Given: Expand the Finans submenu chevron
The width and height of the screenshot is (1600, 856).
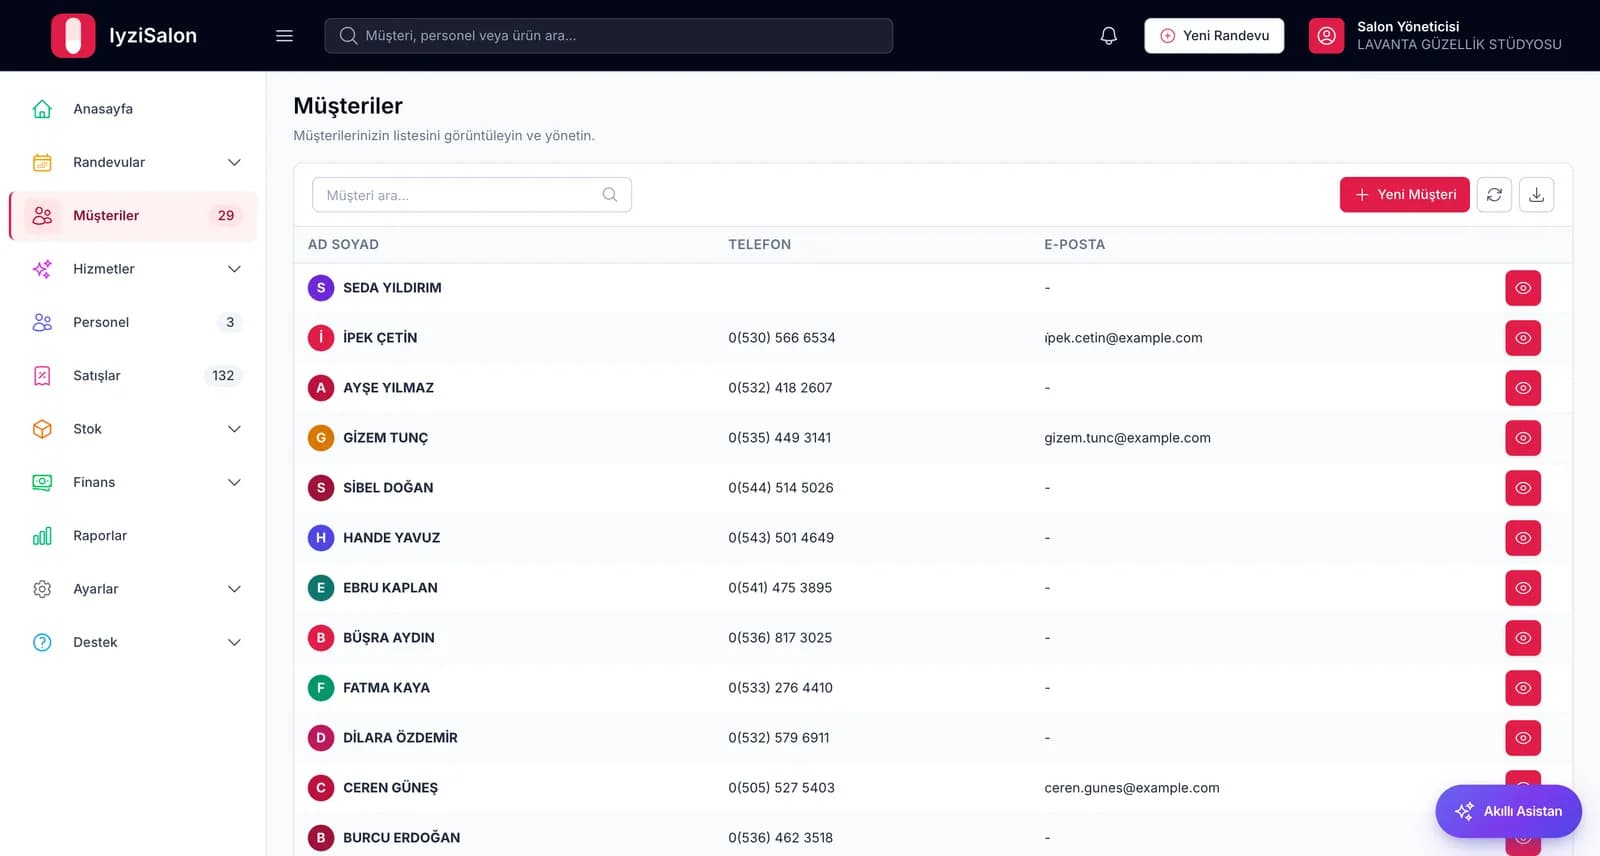Looking at the screenshot, I should click(x=234, y=482).
